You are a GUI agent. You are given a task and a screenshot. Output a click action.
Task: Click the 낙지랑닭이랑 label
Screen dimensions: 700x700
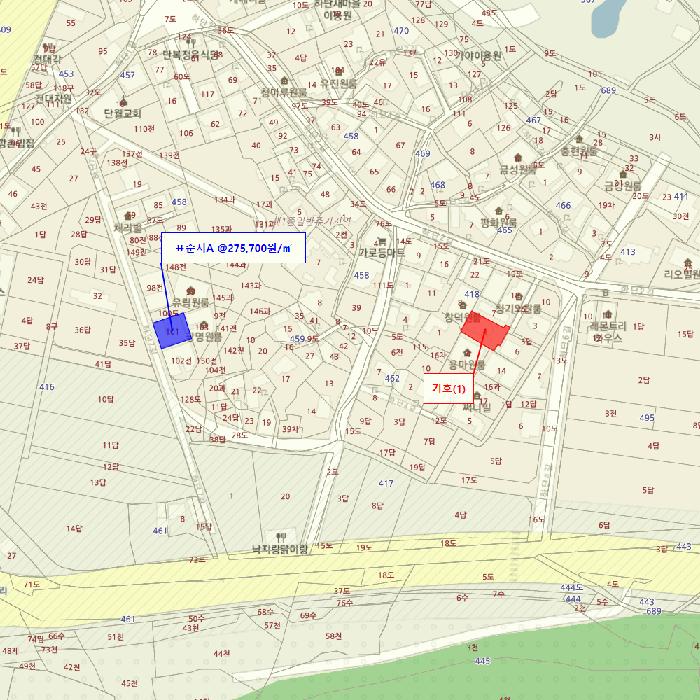(280, 549)
